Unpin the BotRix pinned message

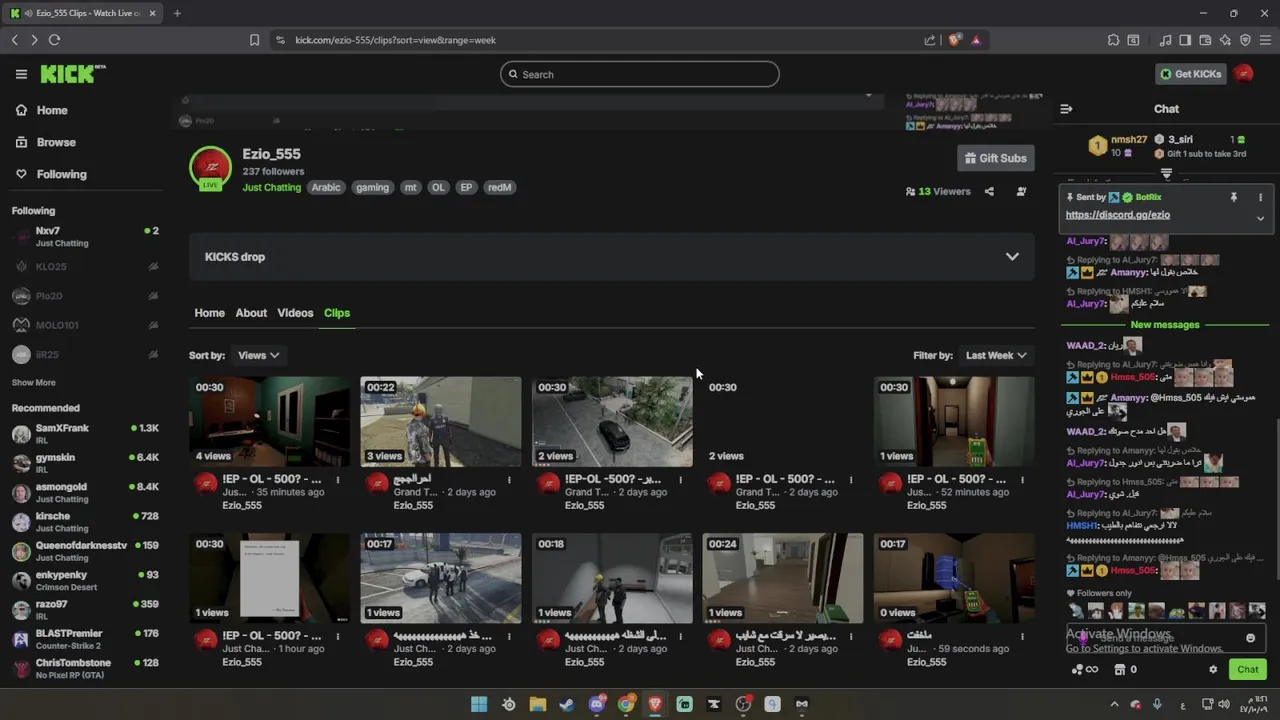[x=1233, y=198]
